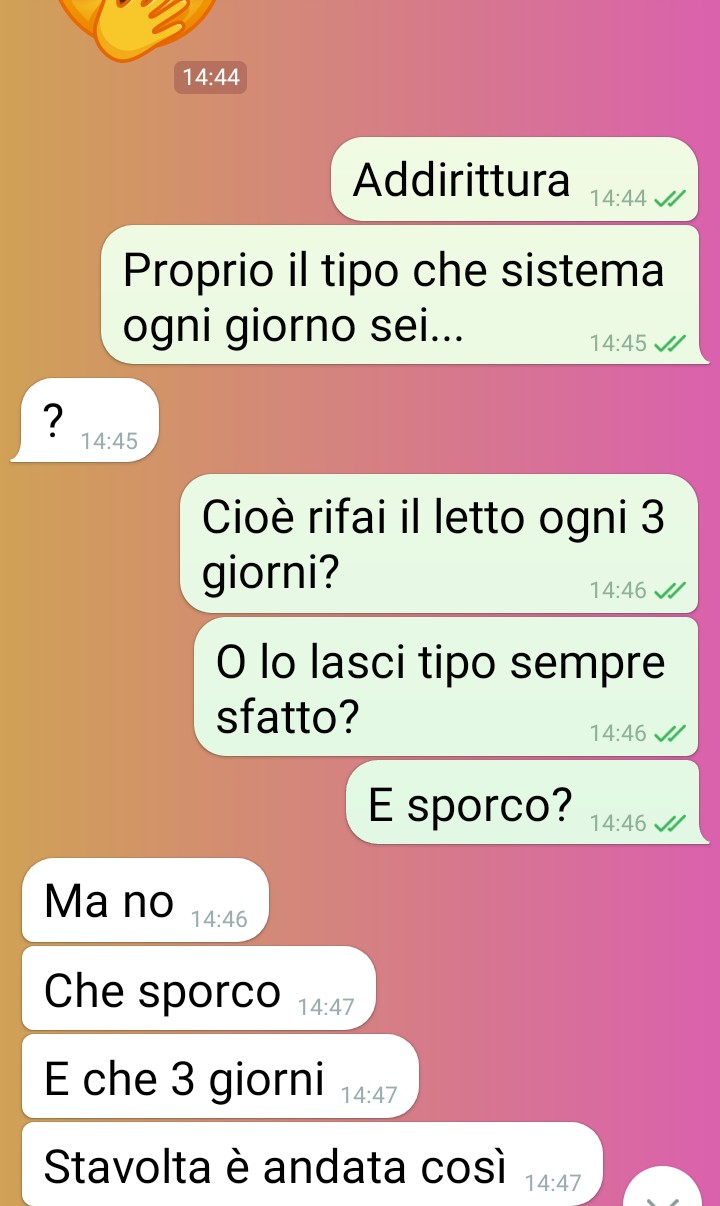Select the 'Che sporco' received bubble
This screenshot has height=1206, width=720.
[x=199, y=988]
